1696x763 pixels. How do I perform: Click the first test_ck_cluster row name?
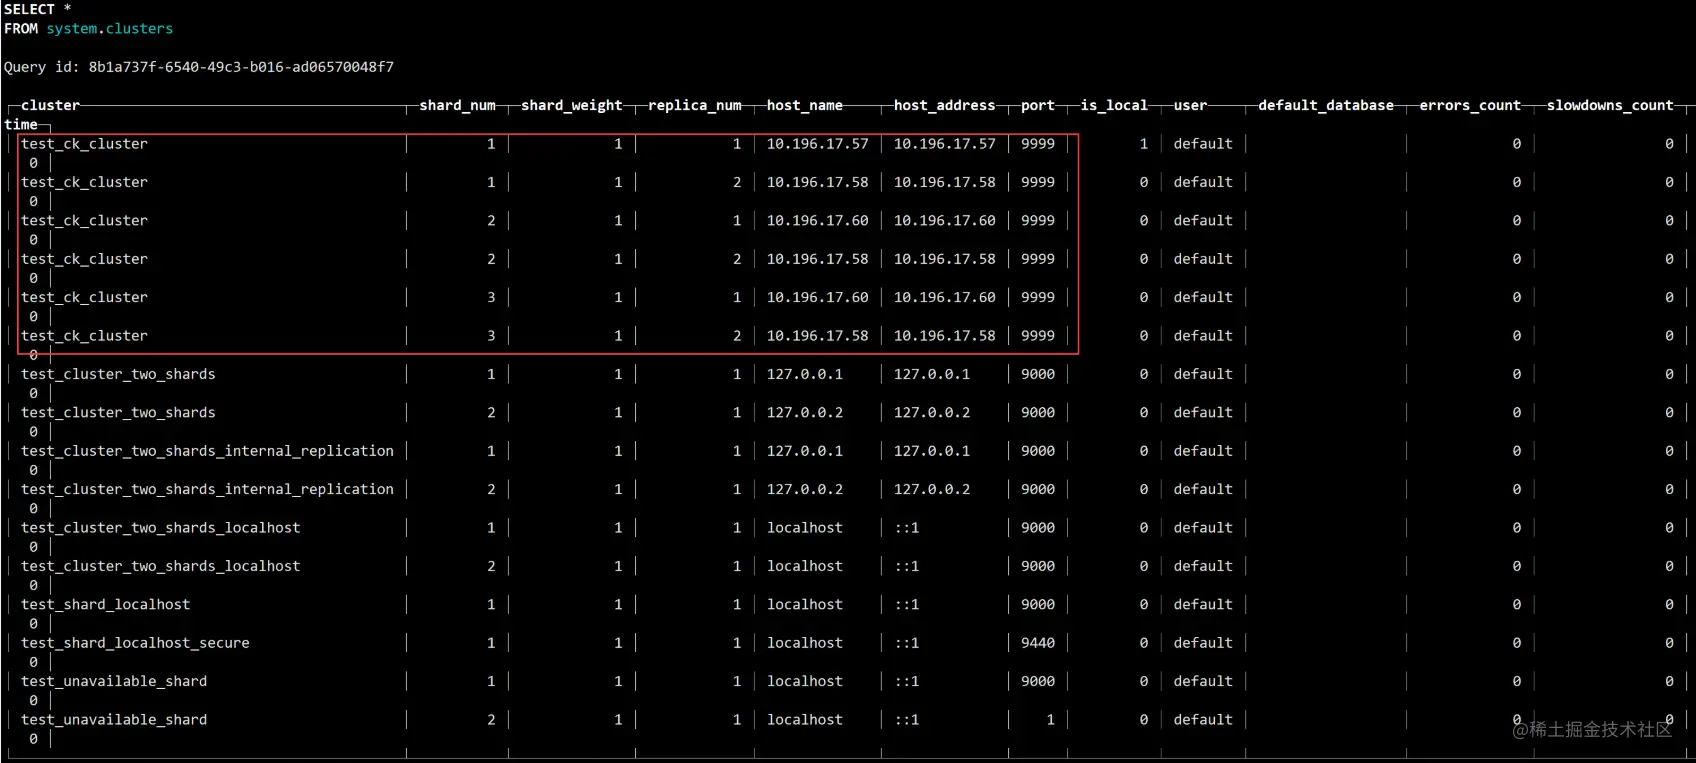[85, 144]
